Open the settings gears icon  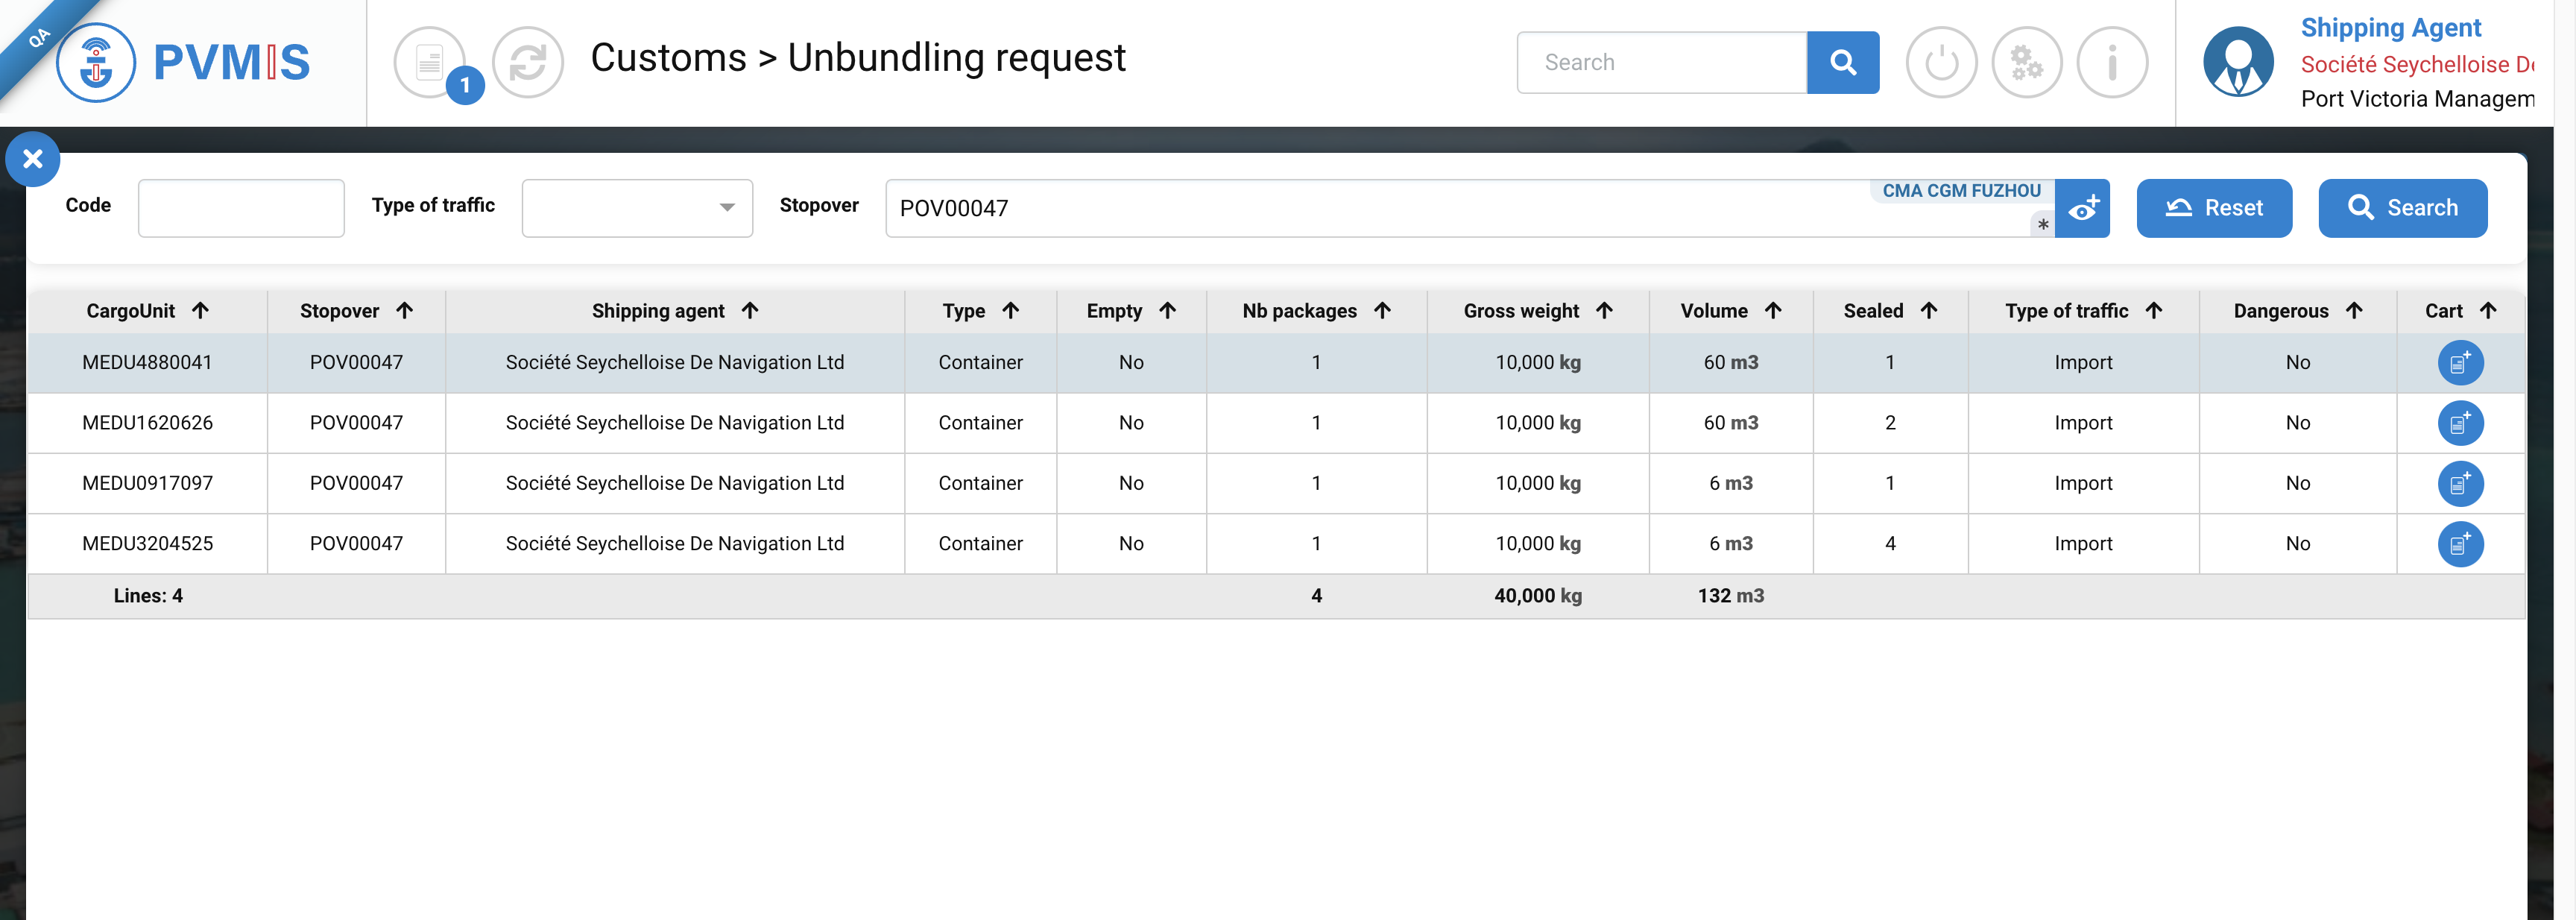click(x=2026, y=62)
